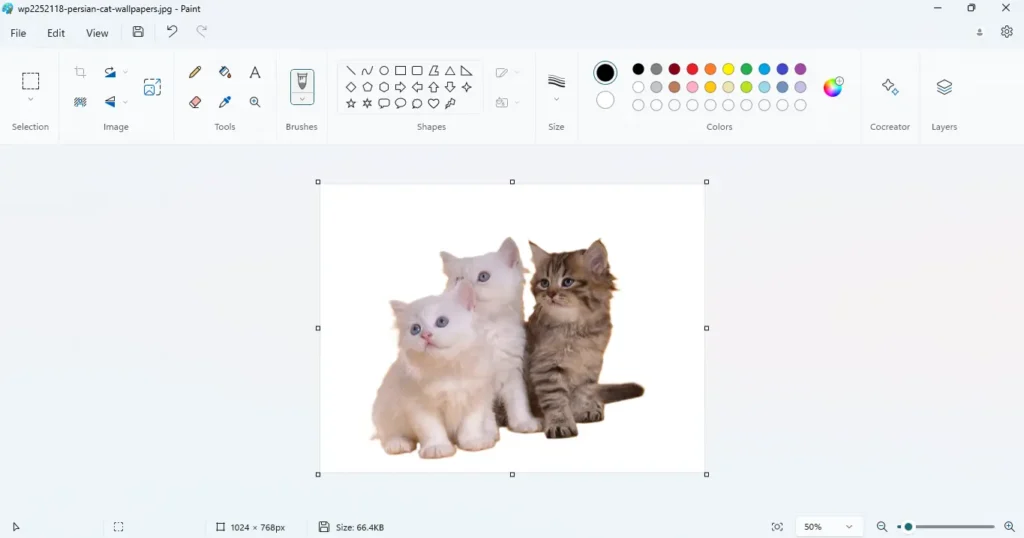1024x538 pixels.
Task: Expand the shape fill dropdown
Action: pos(517,103)
